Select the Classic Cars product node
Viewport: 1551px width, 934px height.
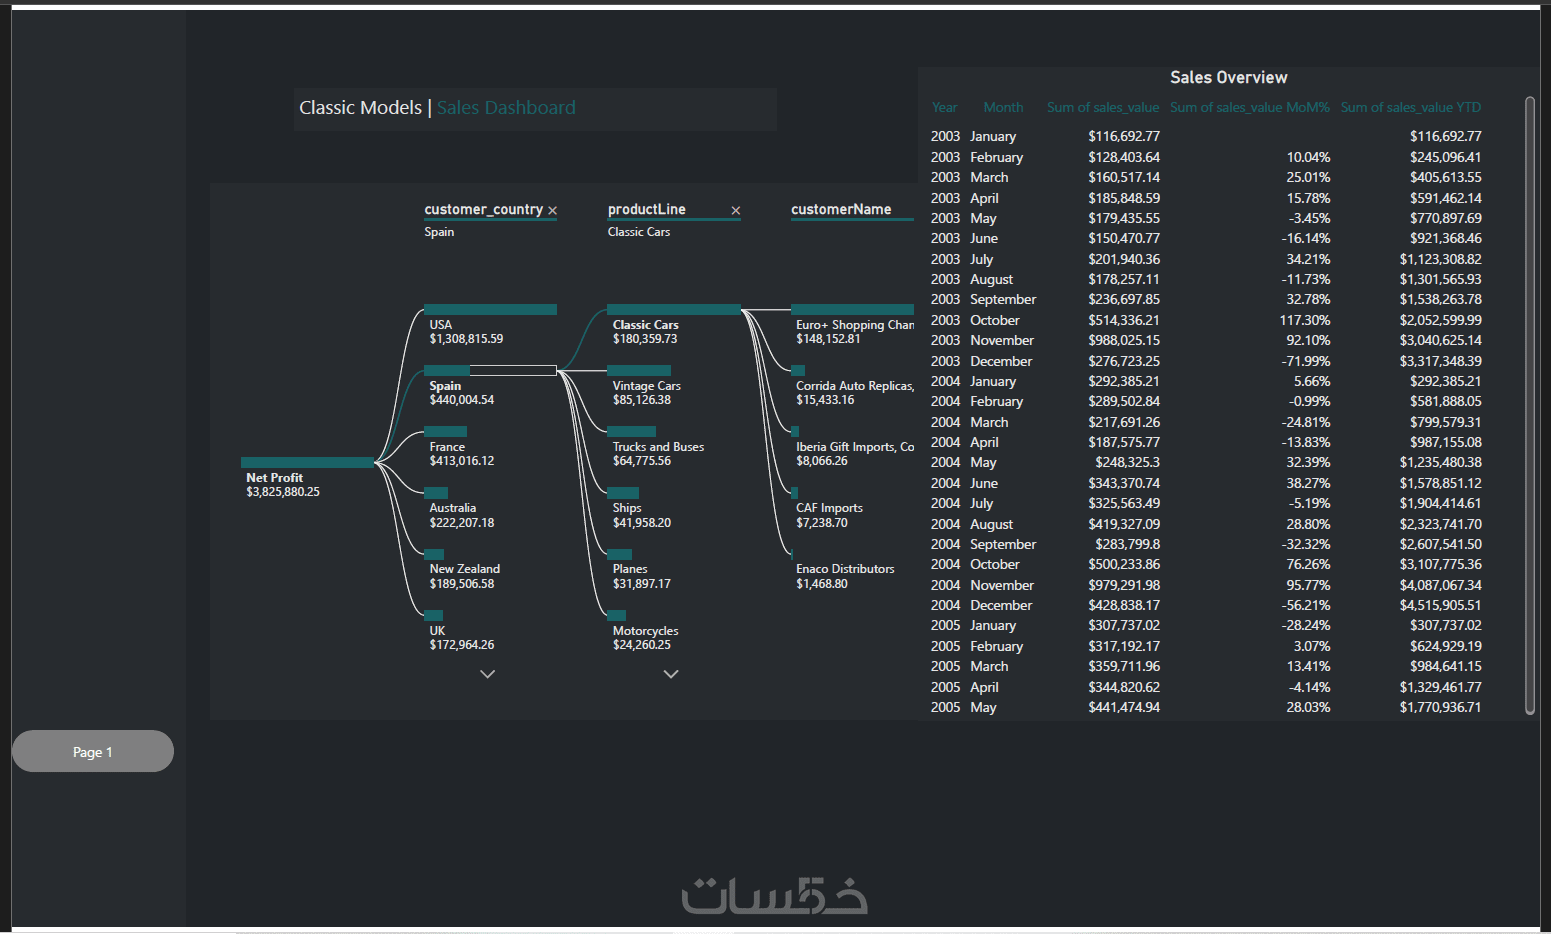(674, 310)
